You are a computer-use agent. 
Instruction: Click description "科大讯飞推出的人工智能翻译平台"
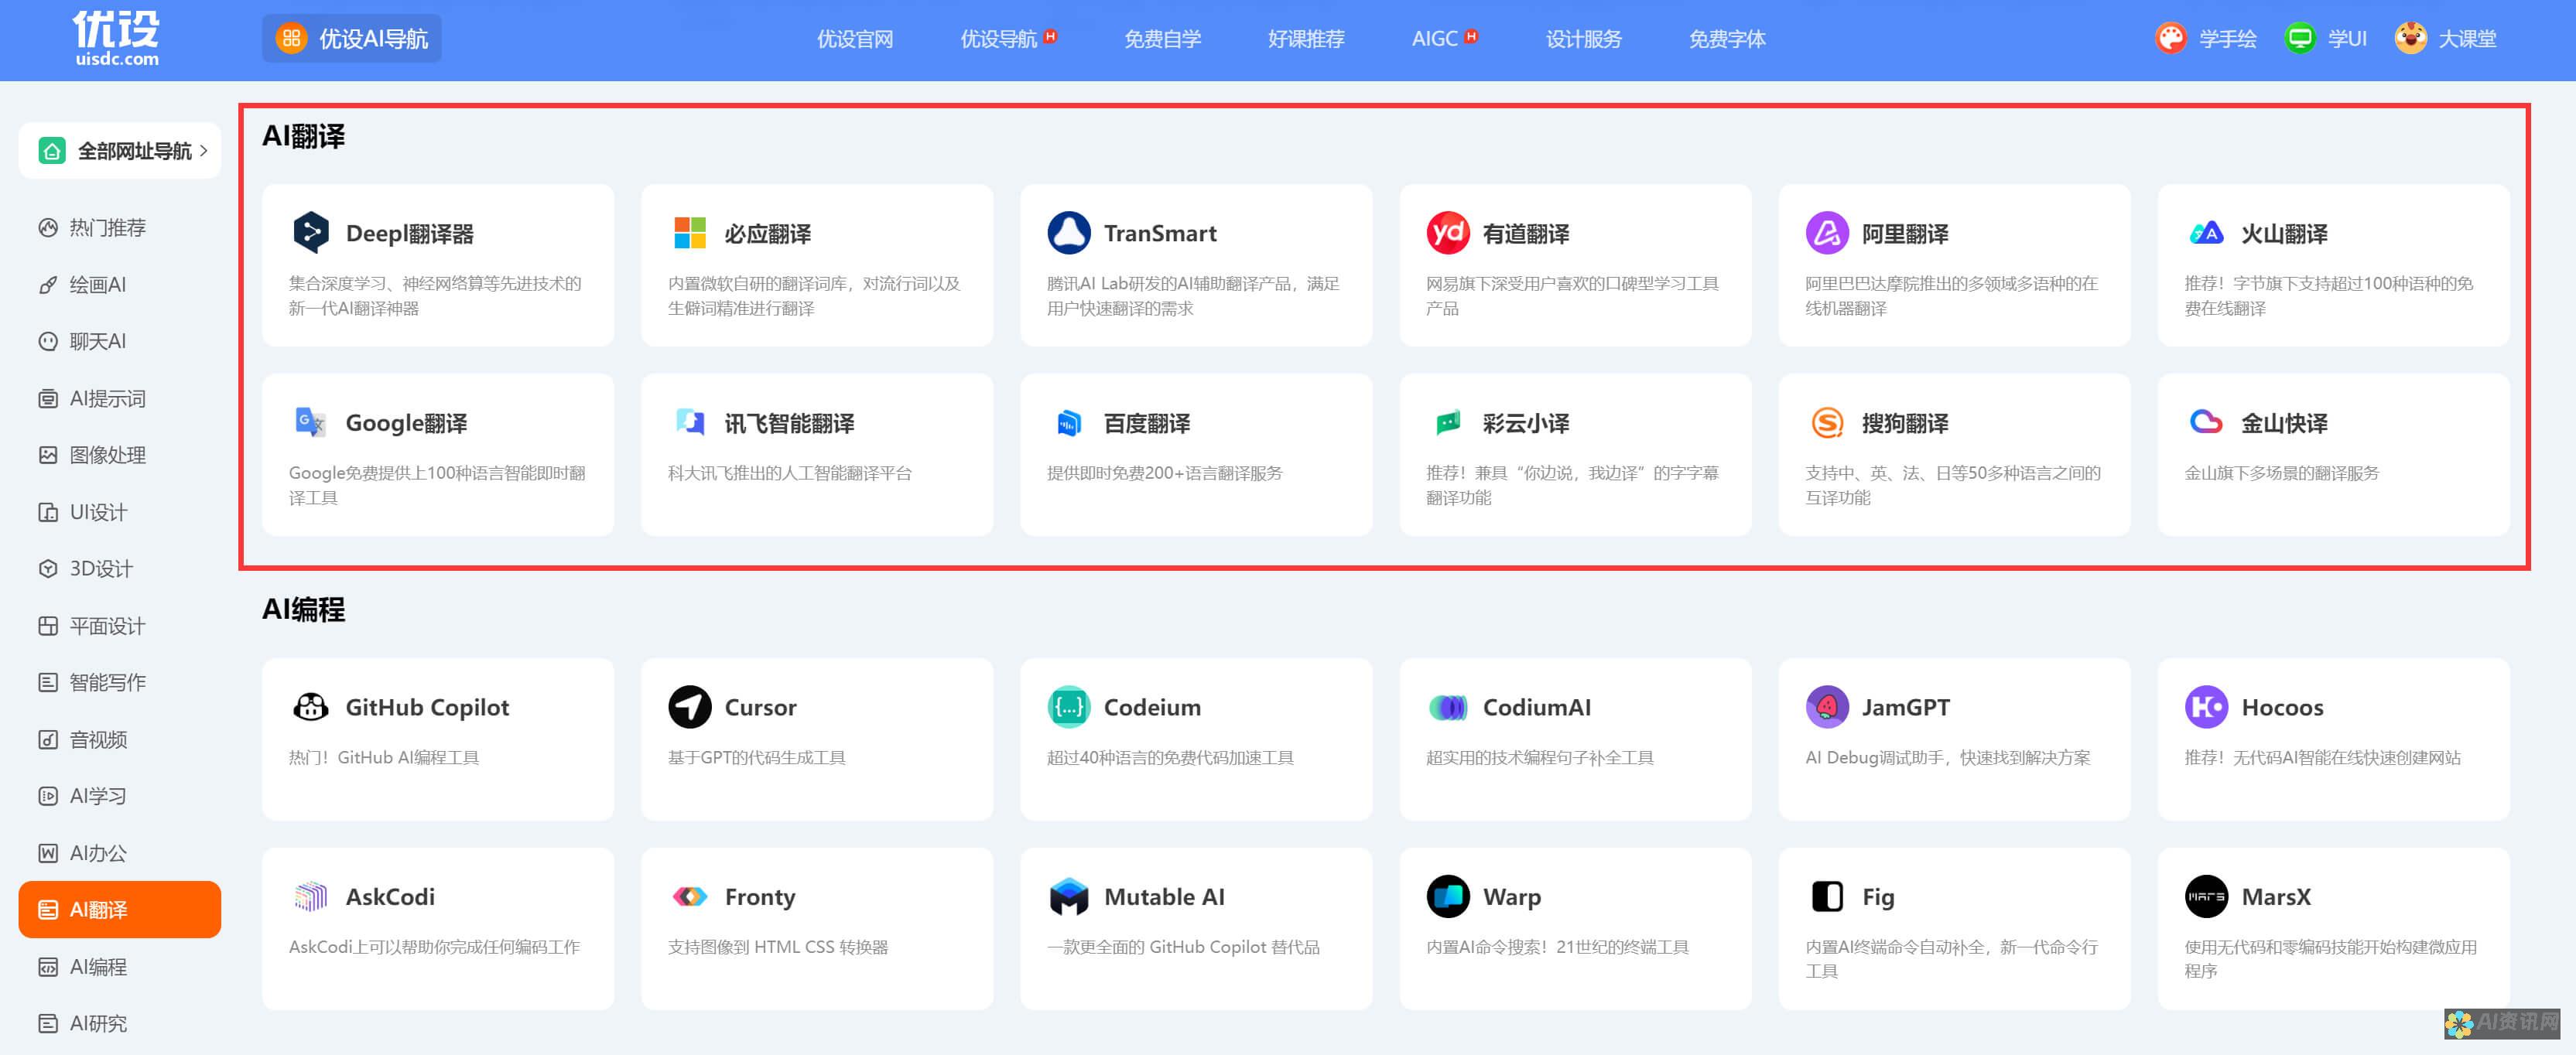789,473
